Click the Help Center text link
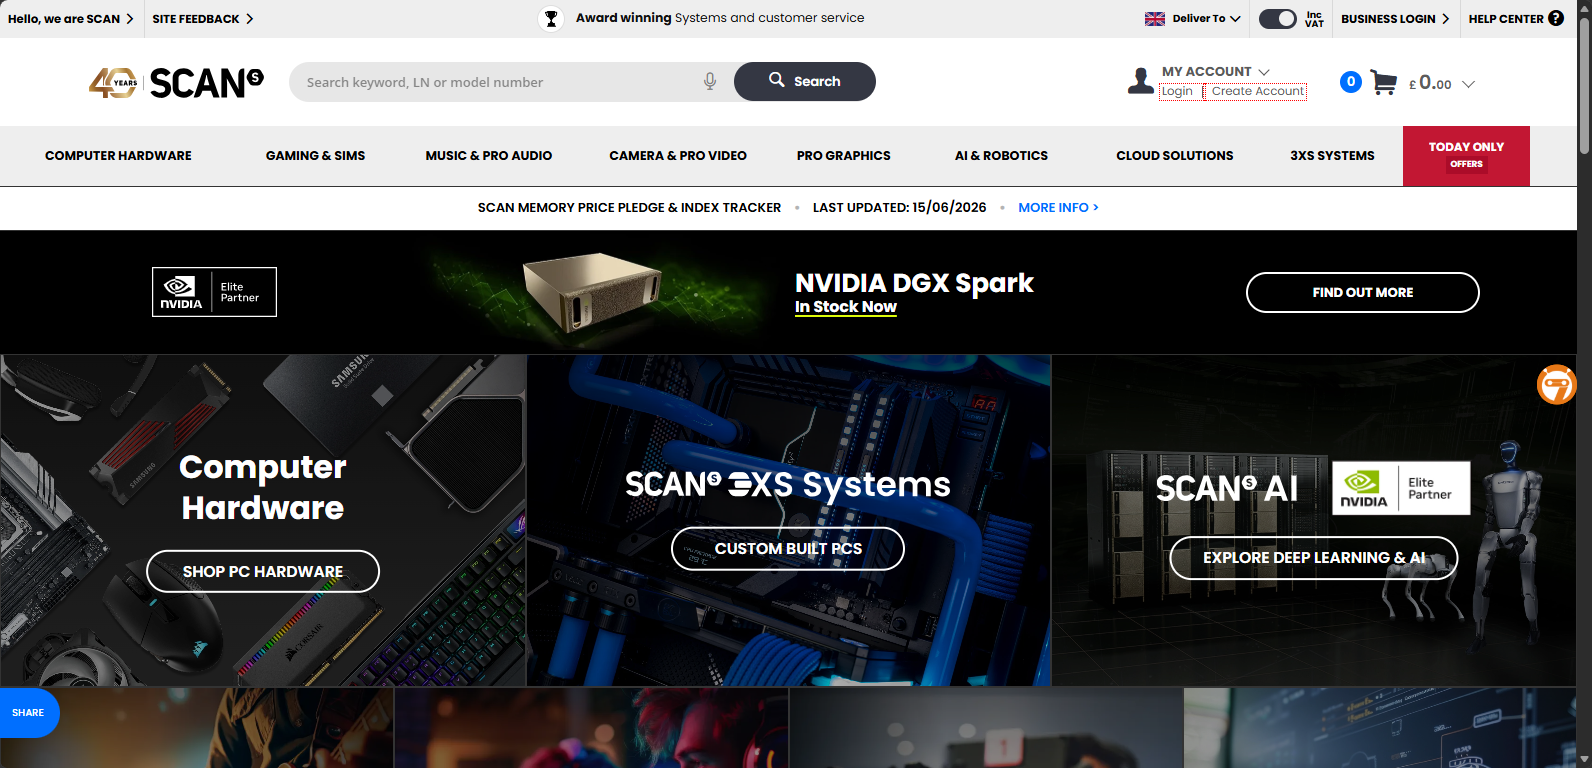Viewport: 1592px width, 768px height. (1506, 19)
